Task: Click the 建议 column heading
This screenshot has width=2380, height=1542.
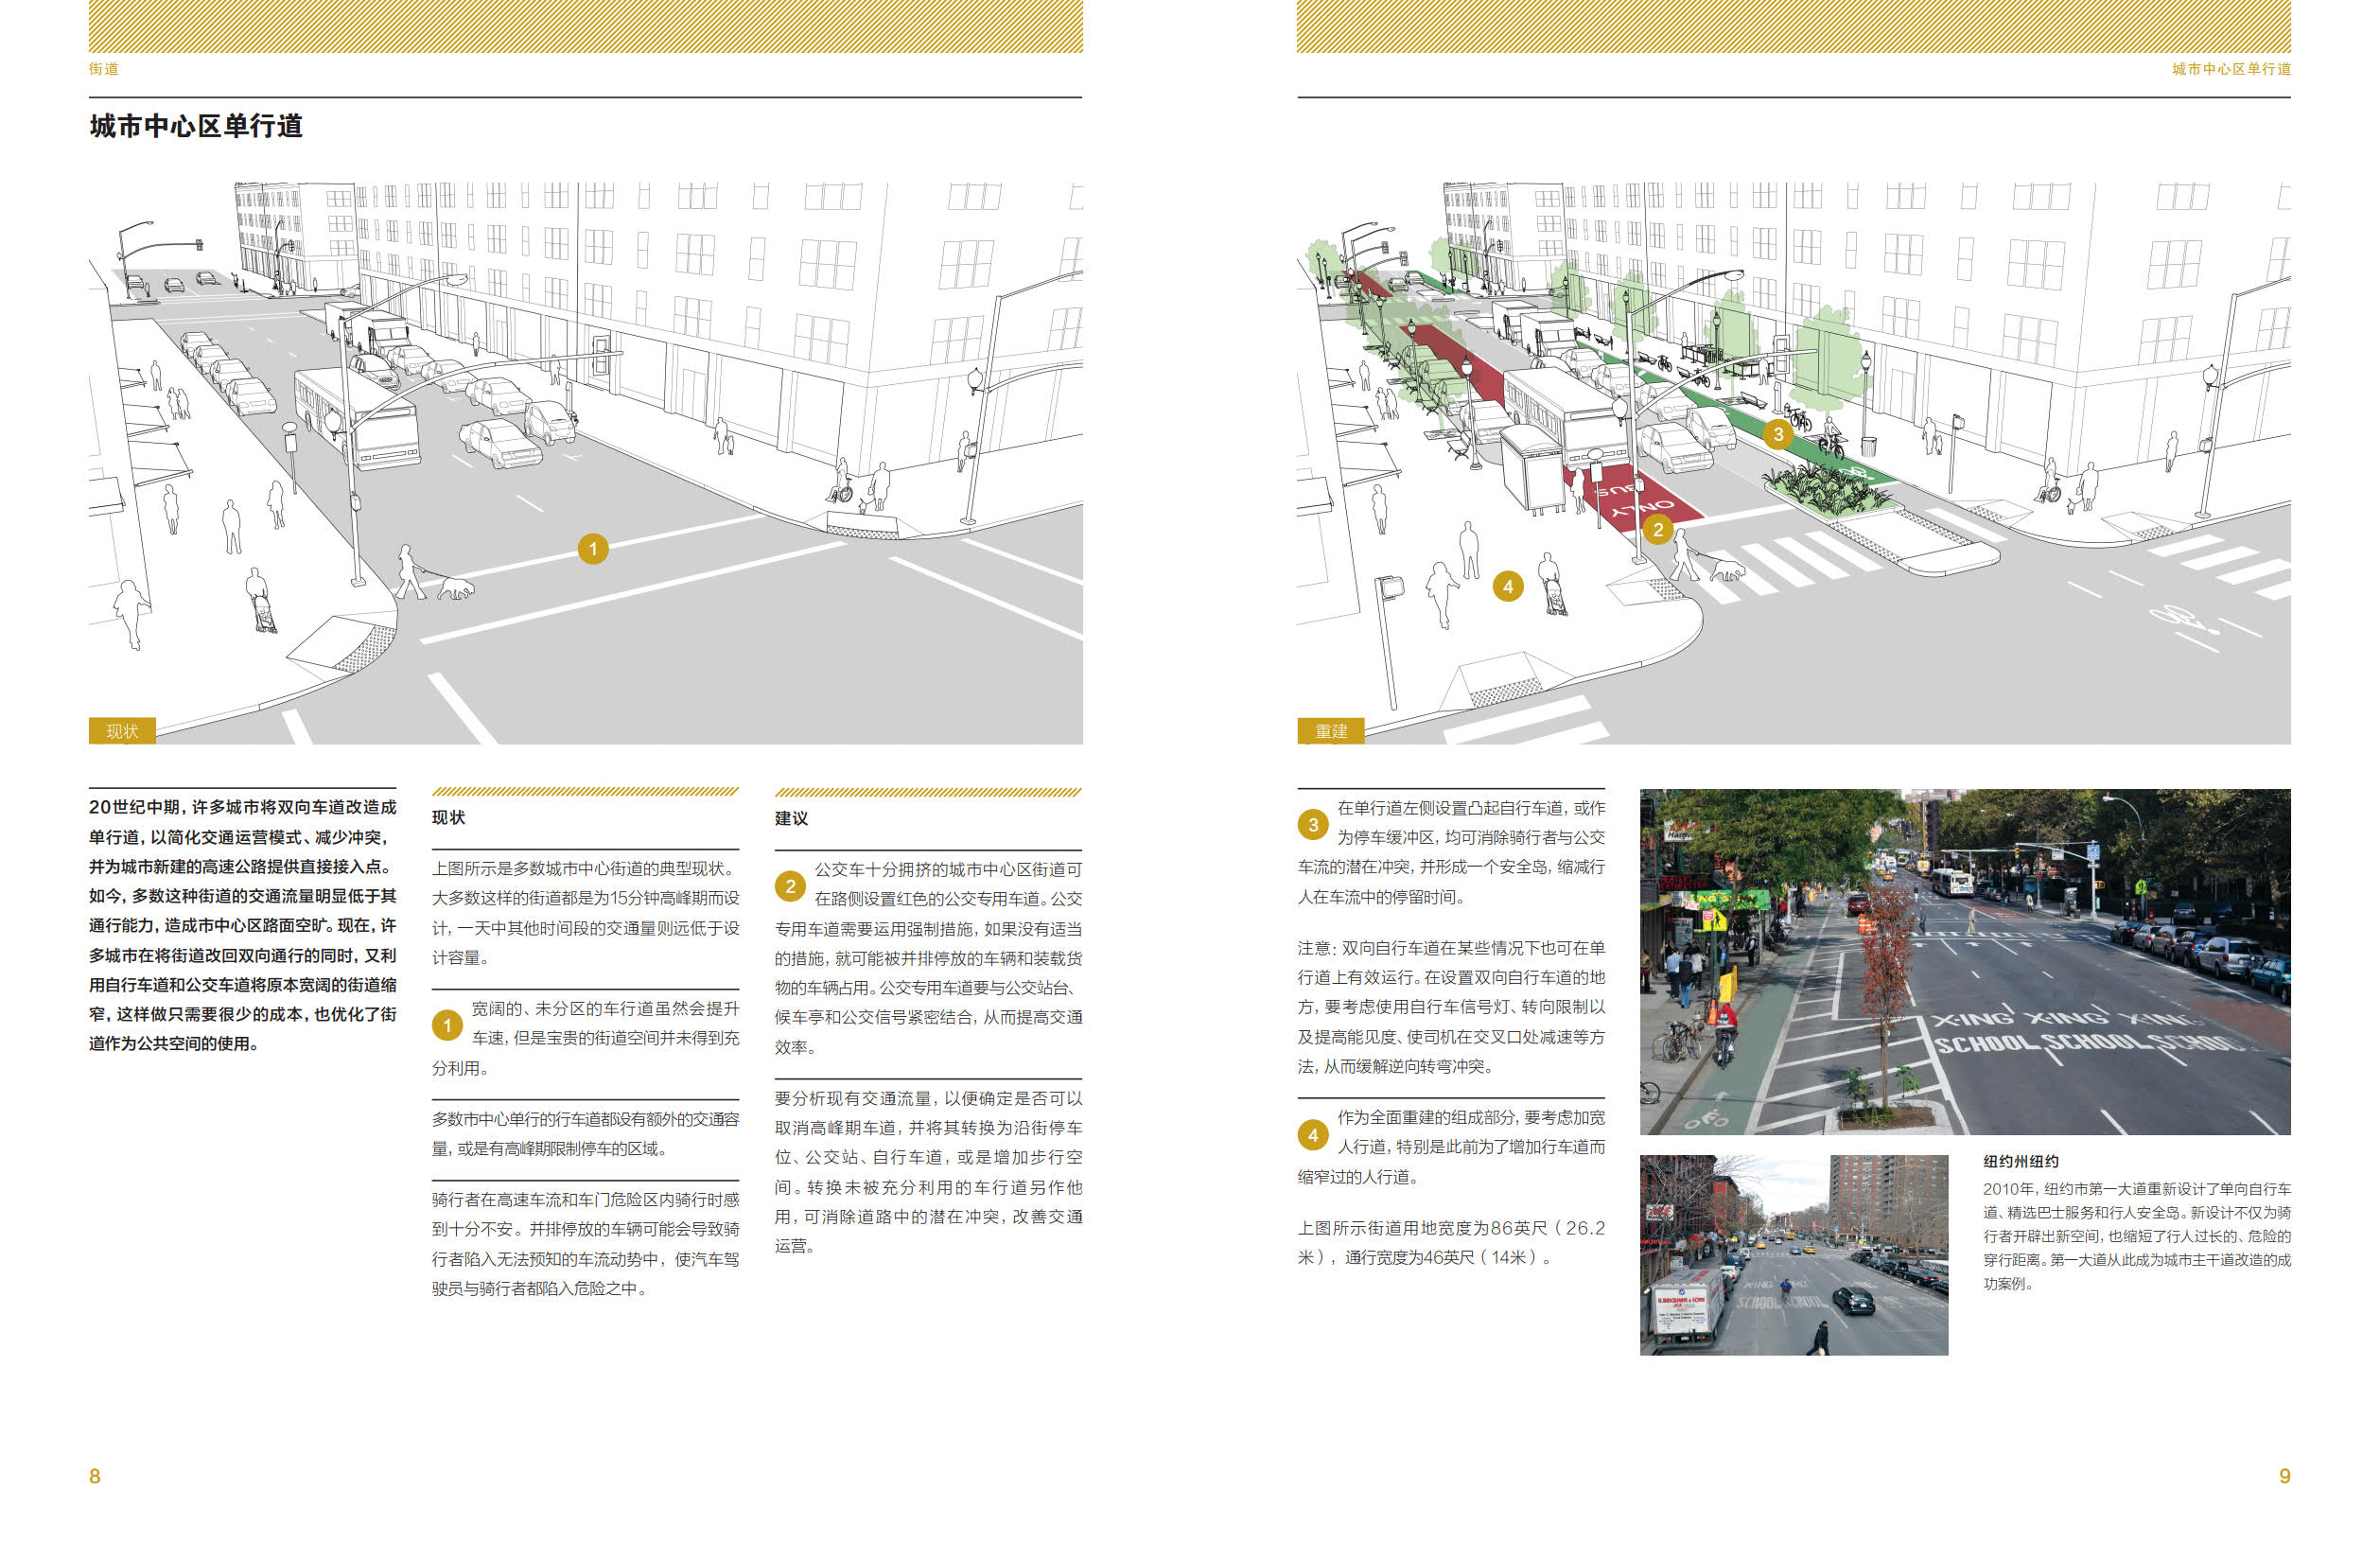Action: click(791, 818)
